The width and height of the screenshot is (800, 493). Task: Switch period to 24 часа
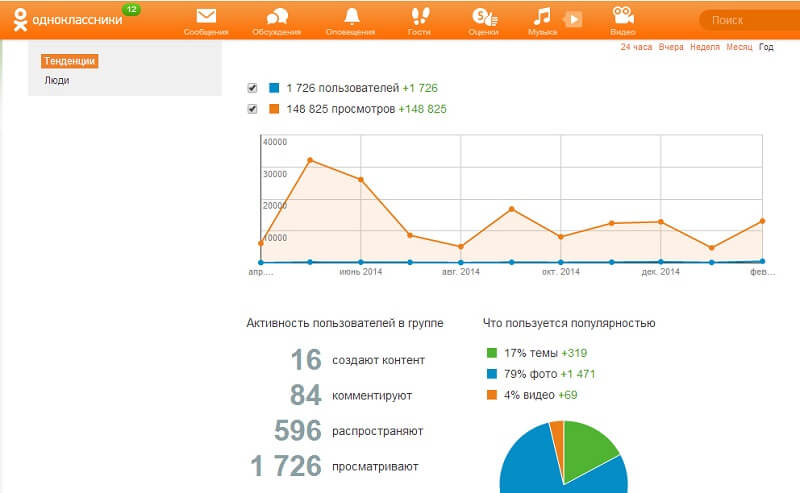coord(636,47)
